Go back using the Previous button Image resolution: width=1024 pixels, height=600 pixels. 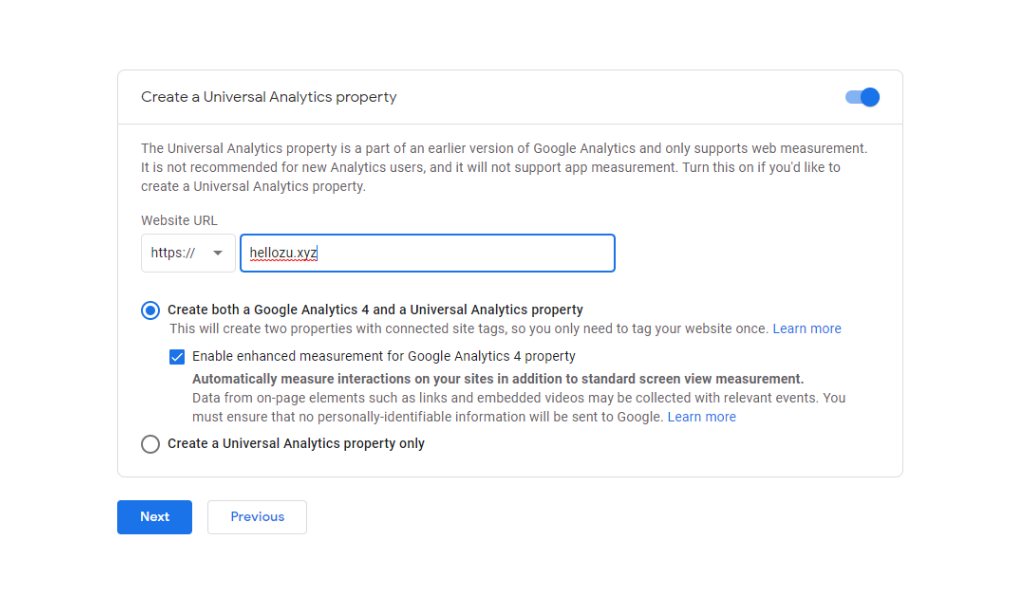[257, 517]
